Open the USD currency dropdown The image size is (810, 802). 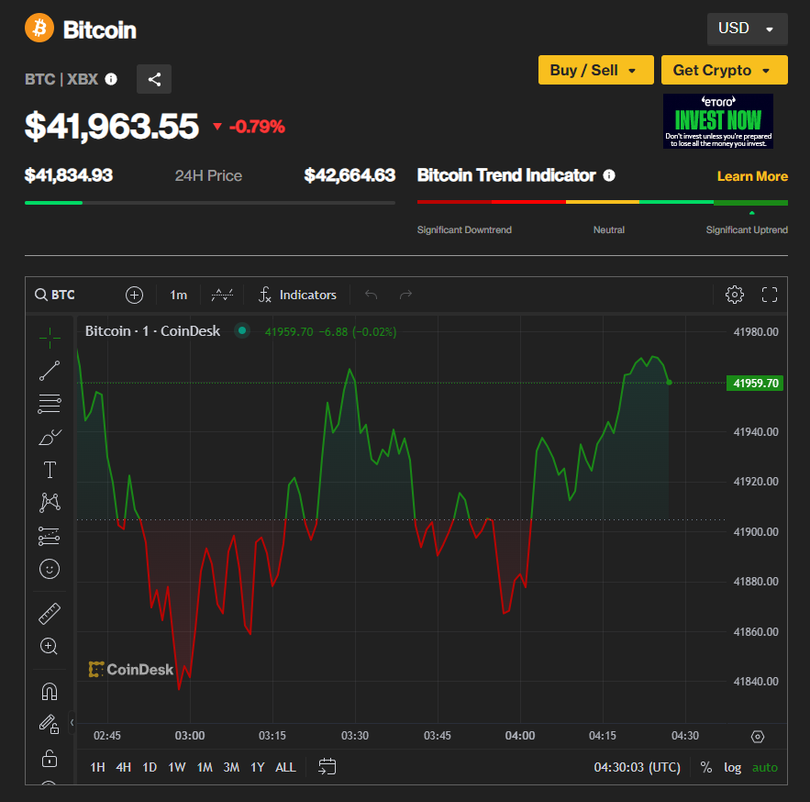[746, 29]
